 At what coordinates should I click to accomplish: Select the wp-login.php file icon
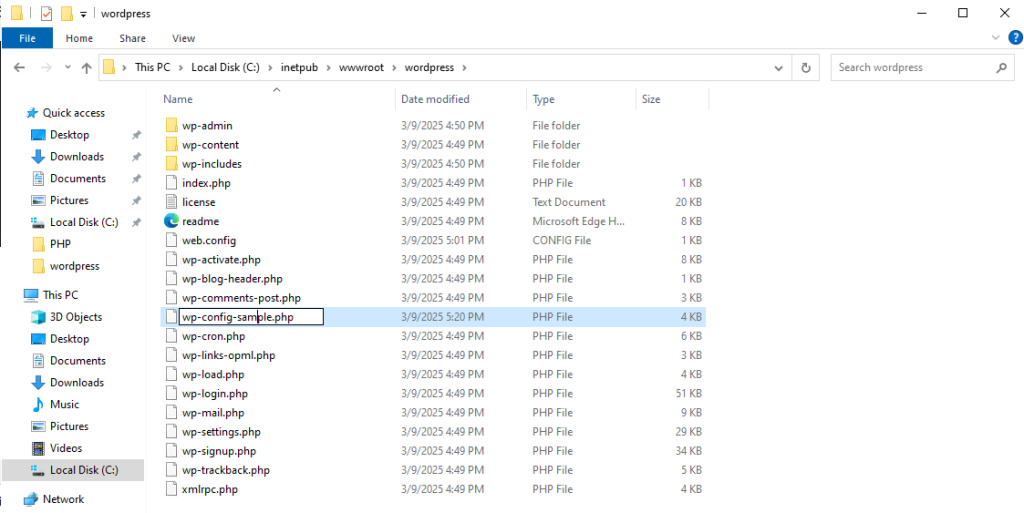coord(171,394)
